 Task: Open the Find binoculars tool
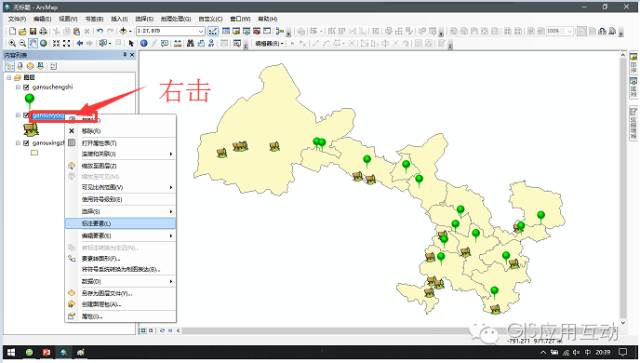point(190,43)
